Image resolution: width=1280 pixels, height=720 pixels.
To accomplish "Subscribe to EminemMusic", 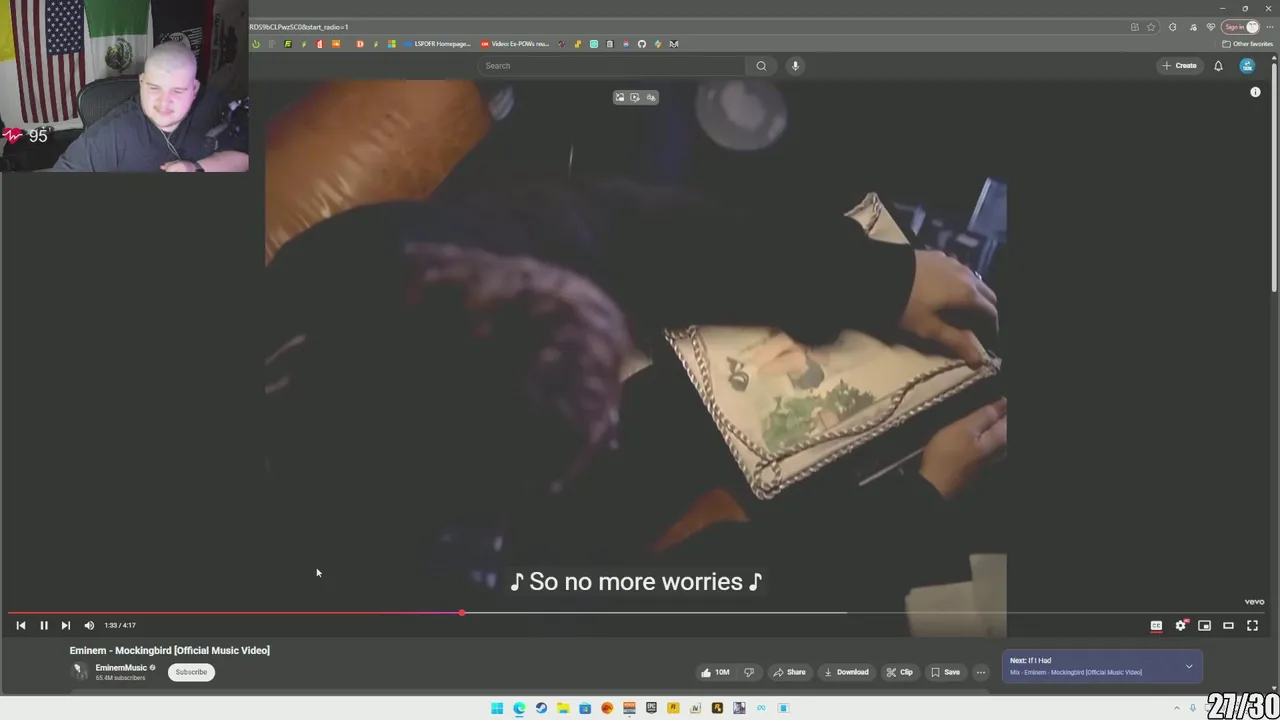I will click(x=191, y=672).
